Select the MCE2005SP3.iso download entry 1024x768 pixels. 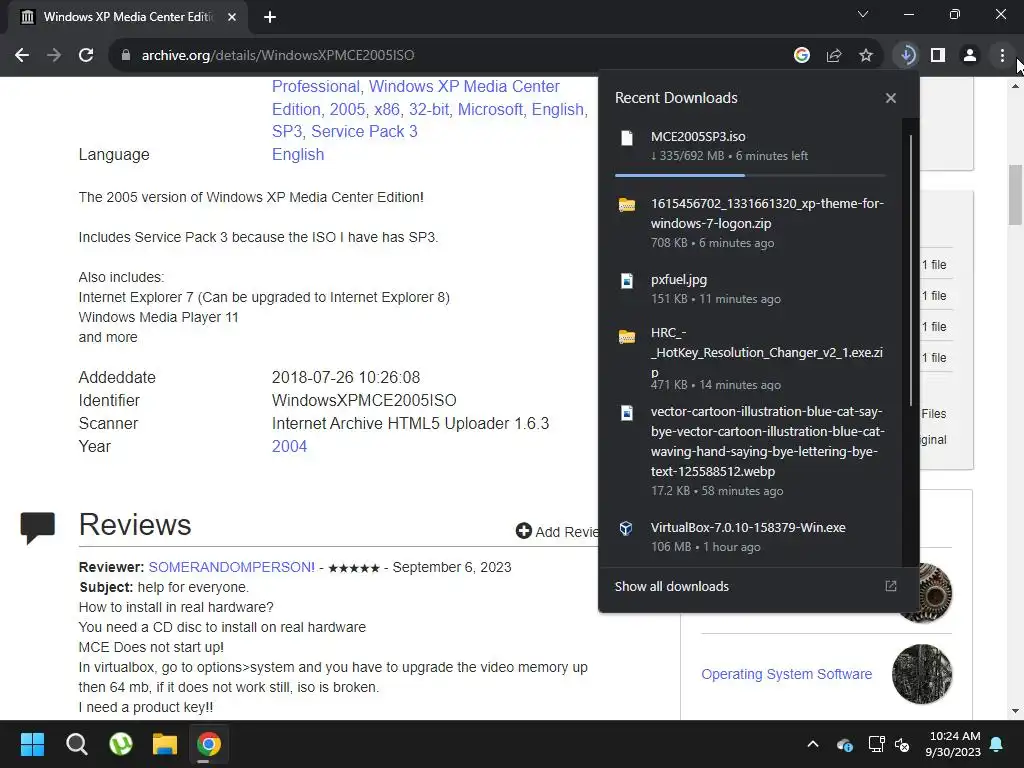click(x=750, y=146)
